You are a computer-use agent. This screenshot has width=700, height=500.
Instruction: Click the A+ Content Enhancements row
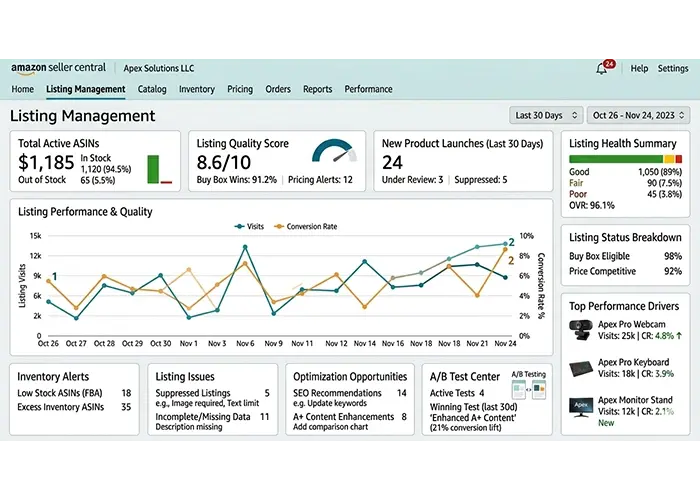350,417
